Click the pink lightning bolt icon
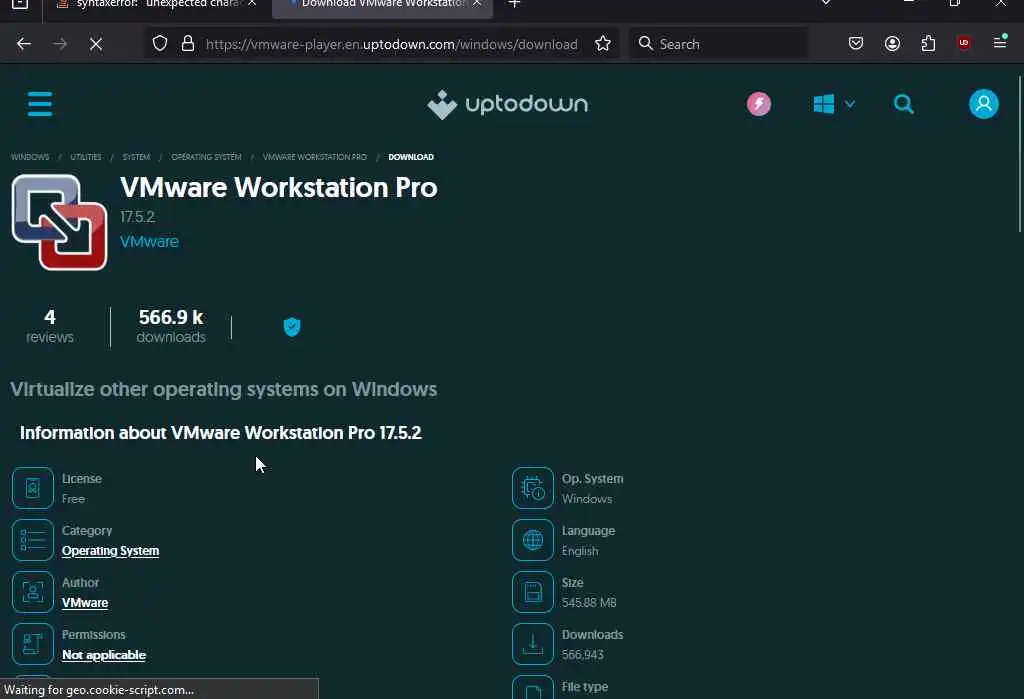 (758, 104)
